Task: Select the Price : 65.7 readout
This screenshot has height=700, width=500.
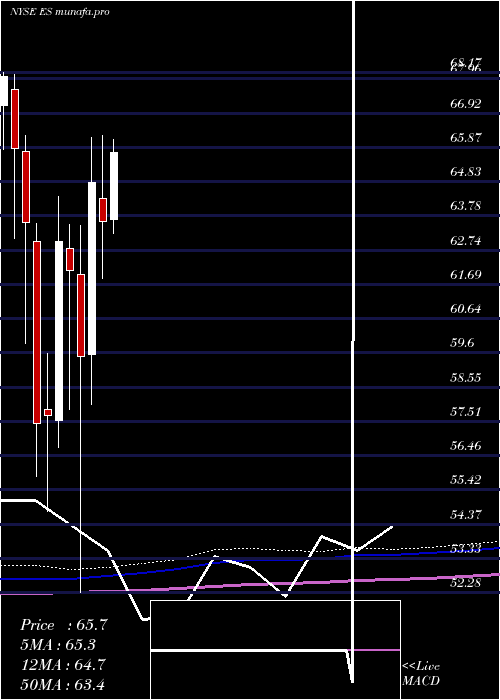Action: (x=64, y=625)
